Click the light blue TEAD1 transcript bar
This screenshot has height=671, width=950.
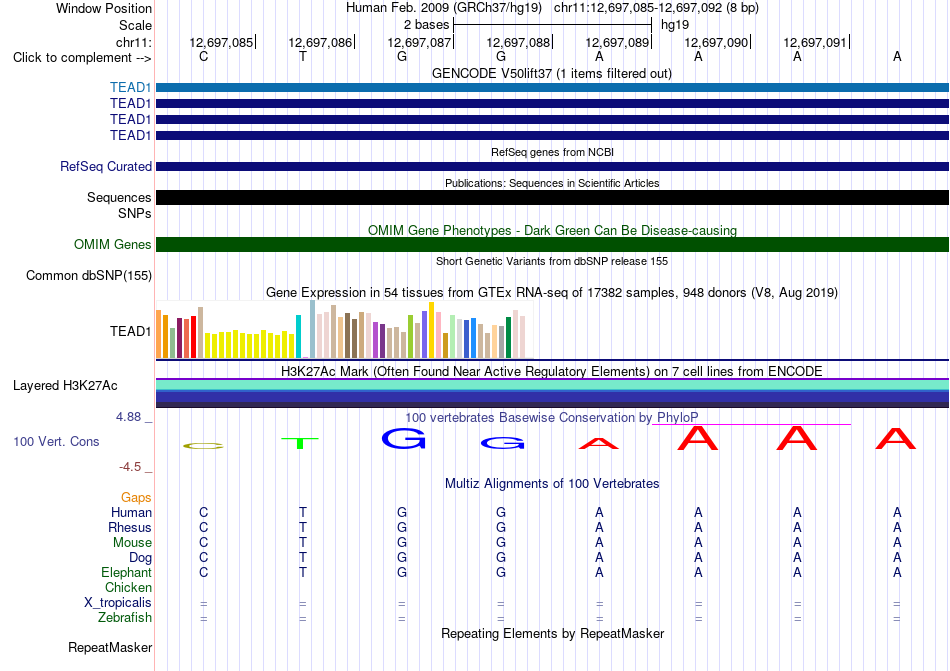pos(552,88)
